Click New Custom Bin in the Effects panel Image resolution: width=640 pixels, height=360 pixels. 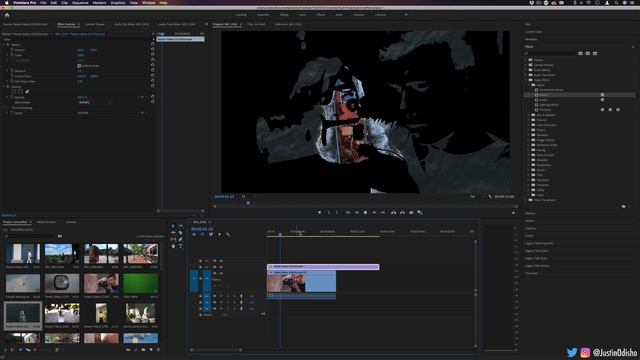(x=624, y=207)
